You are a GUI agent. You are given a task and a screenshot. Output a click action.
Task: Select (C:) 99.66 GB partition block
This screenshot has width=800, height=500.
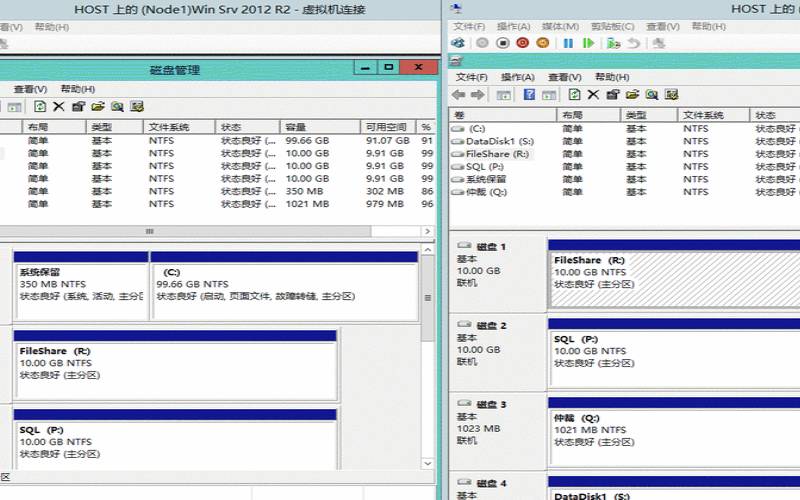[284, 285]
